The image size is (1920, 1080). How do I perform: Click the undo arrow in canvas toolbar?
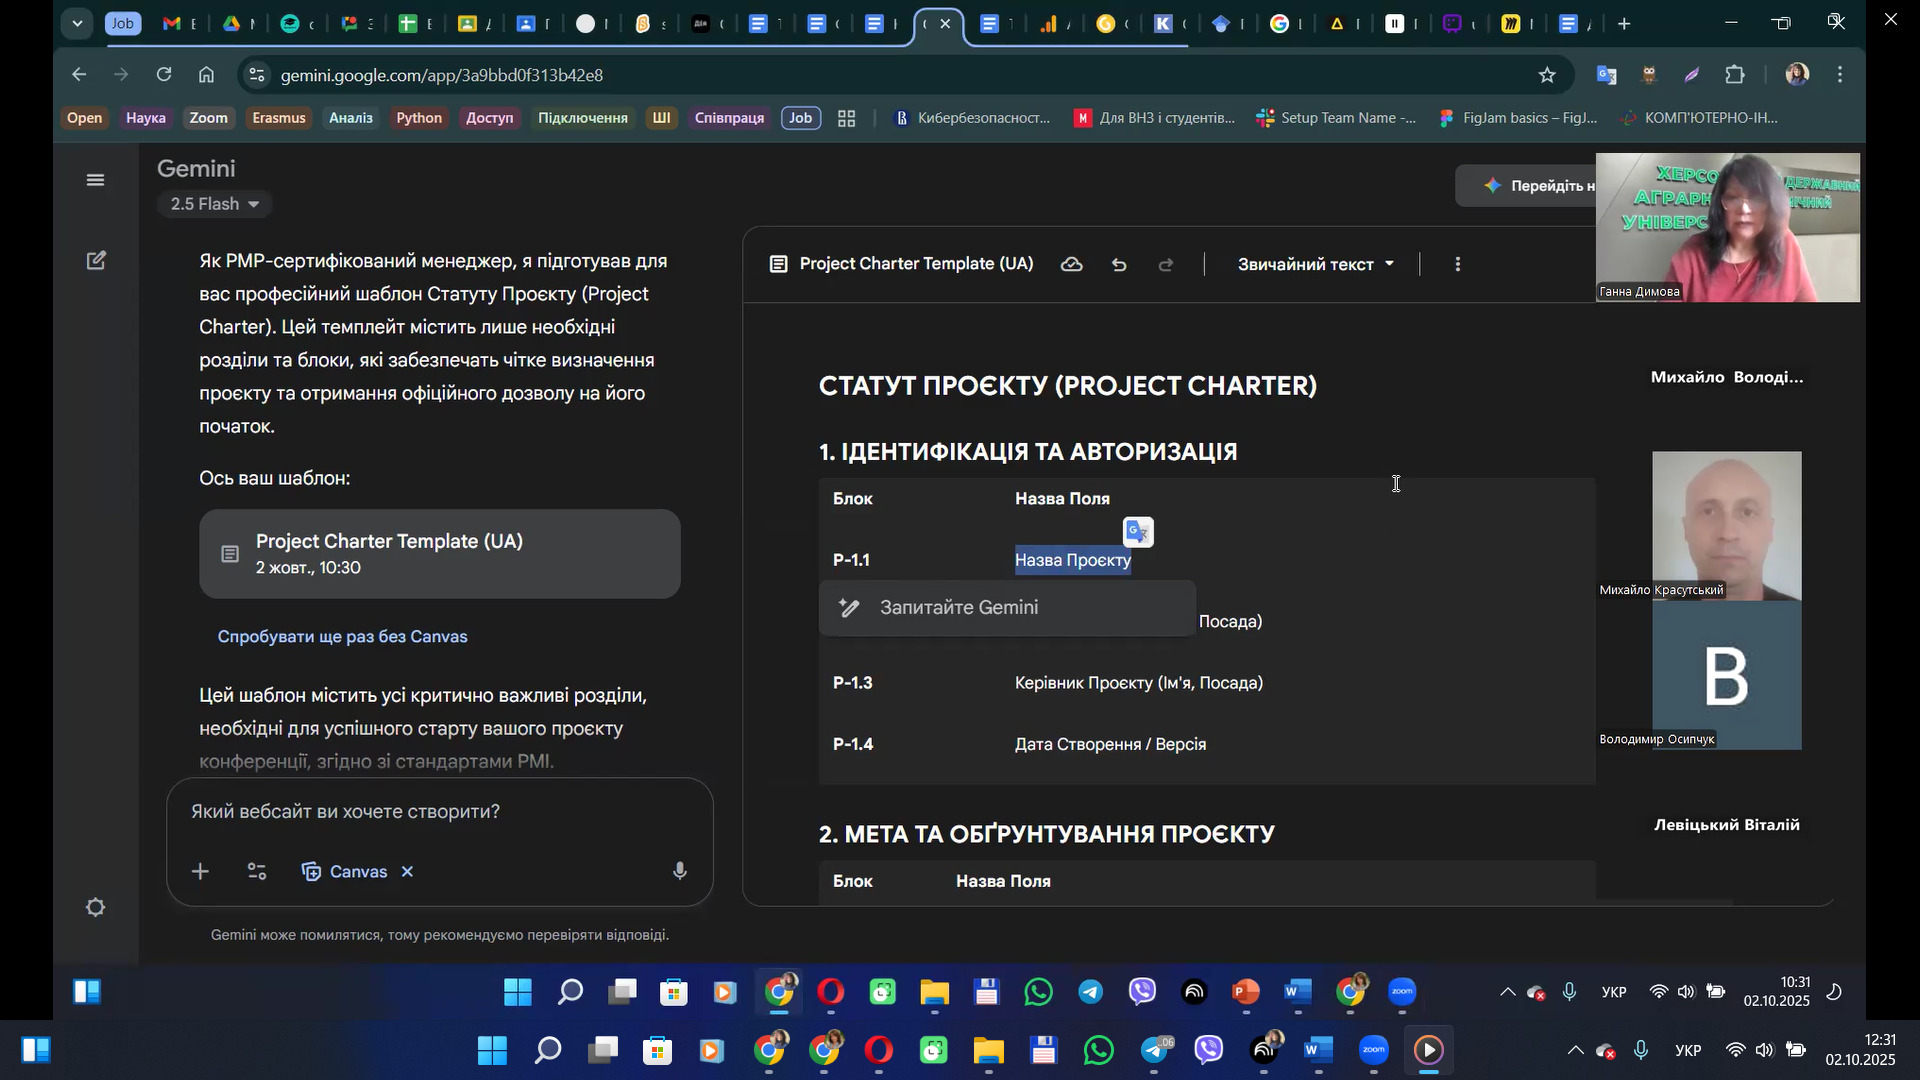click(1119, 265)
